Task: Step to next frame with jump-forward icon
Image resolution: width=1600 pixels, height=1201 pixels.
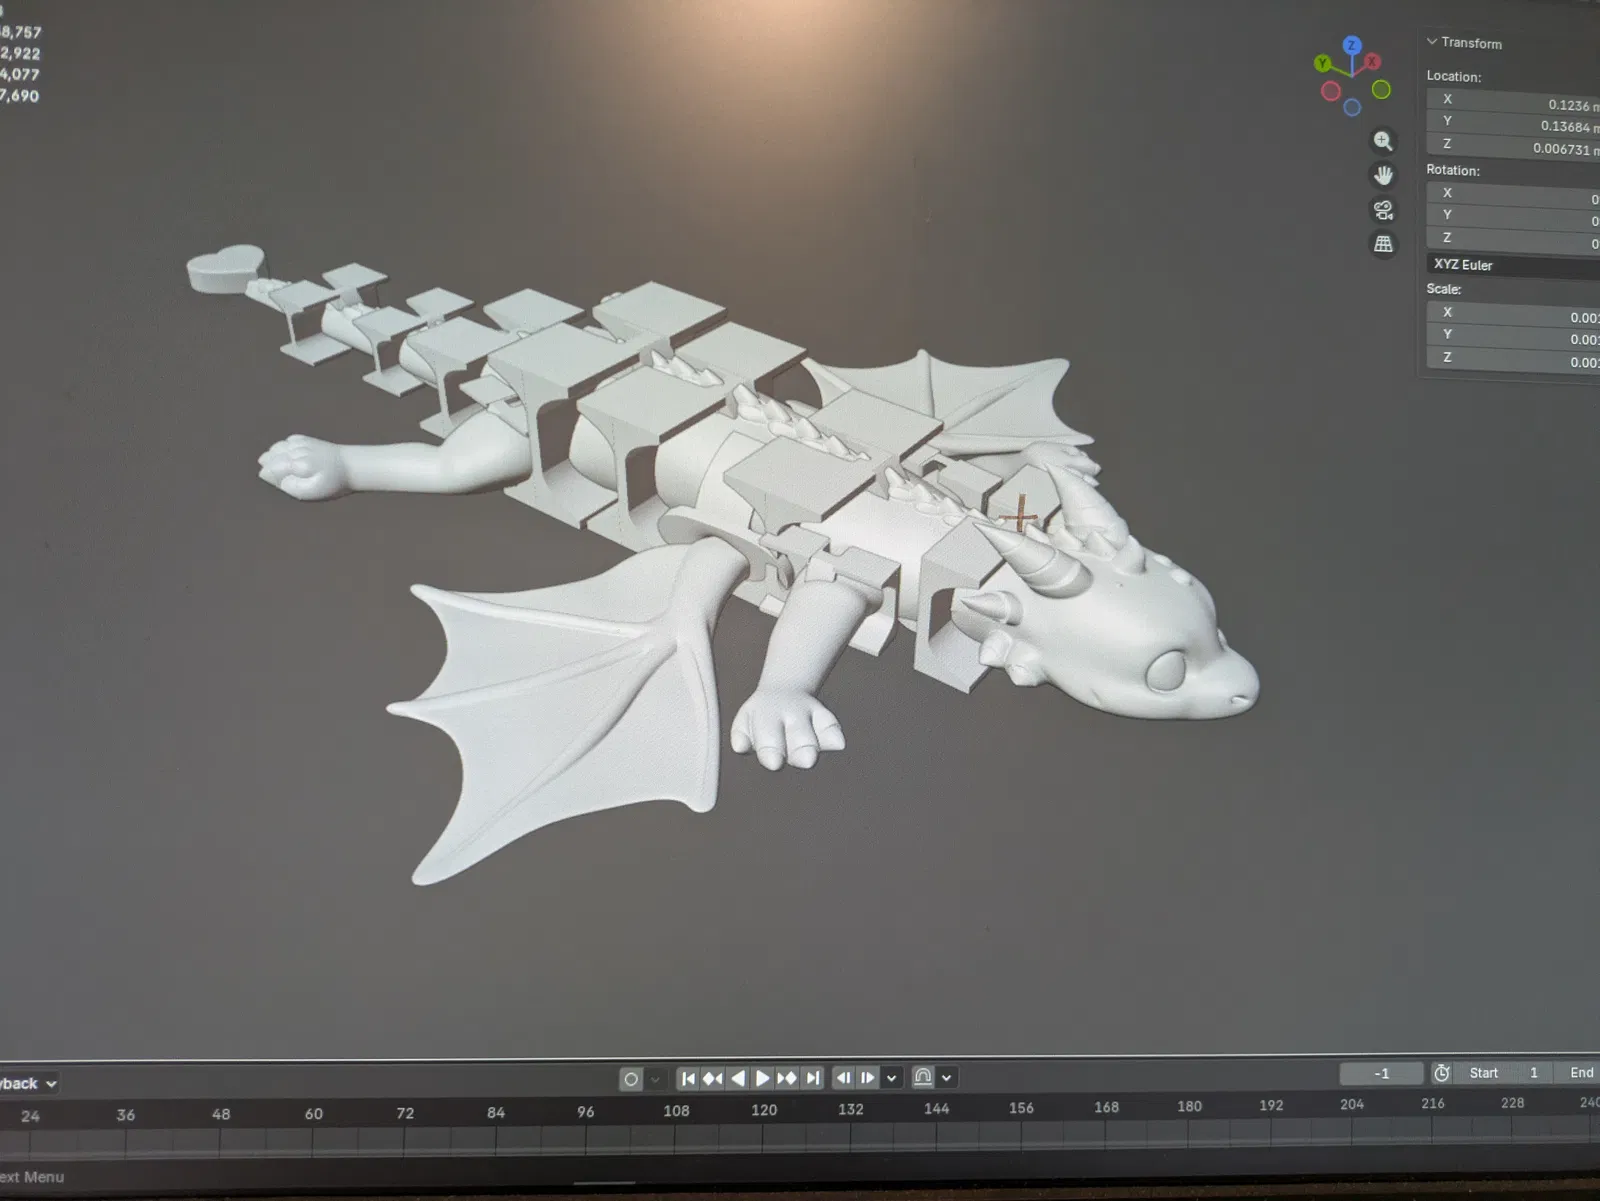Action: click(868, 1078)
